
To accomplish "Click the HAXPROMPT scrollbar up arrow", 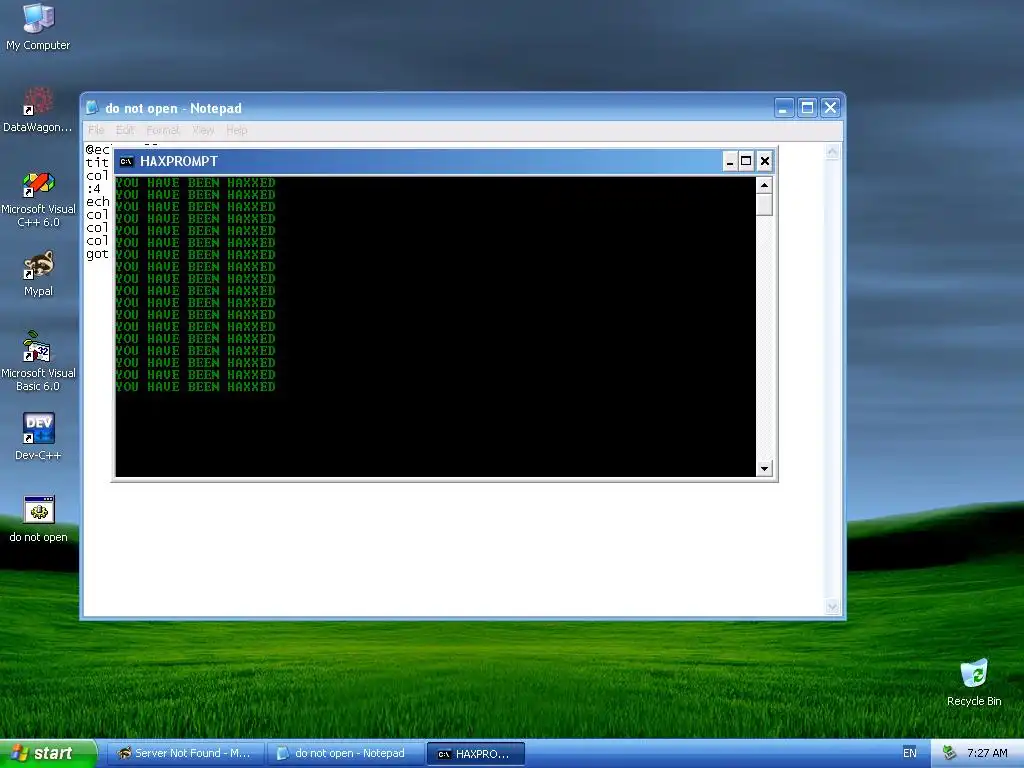I will click(764, 185).
